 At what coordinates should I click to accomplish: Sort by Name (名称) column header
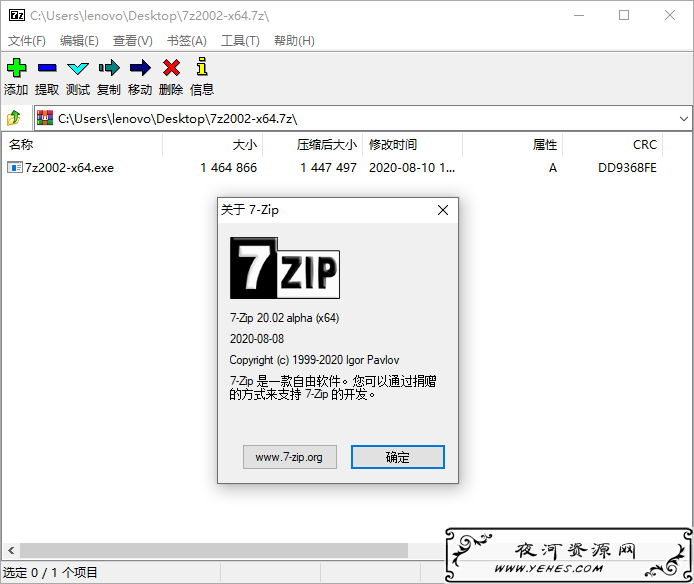[82, 144]
